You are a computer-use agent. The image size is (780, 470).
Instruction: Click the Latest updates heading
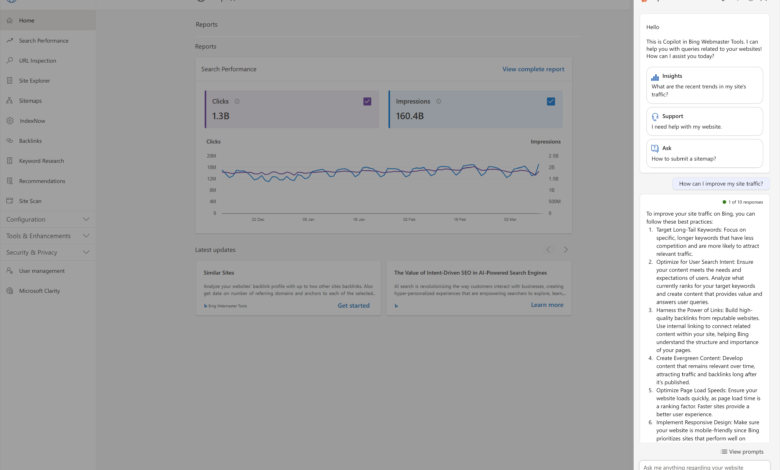pos(215,250)
